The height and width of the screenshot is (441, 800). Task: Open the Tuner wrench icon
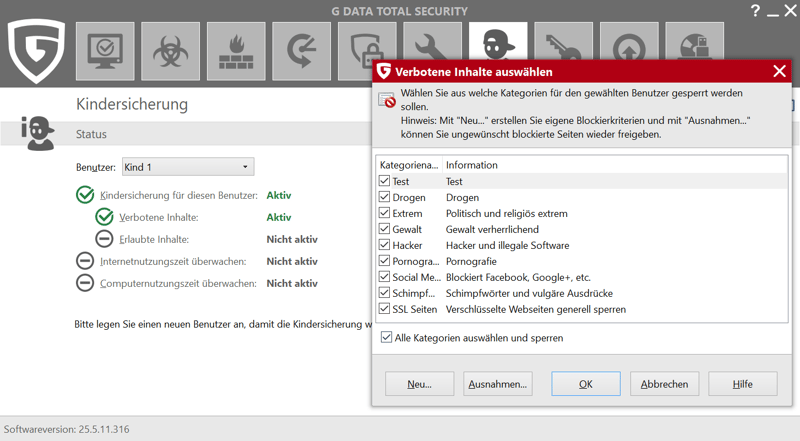pyautogui.click(x=432, y=42)
